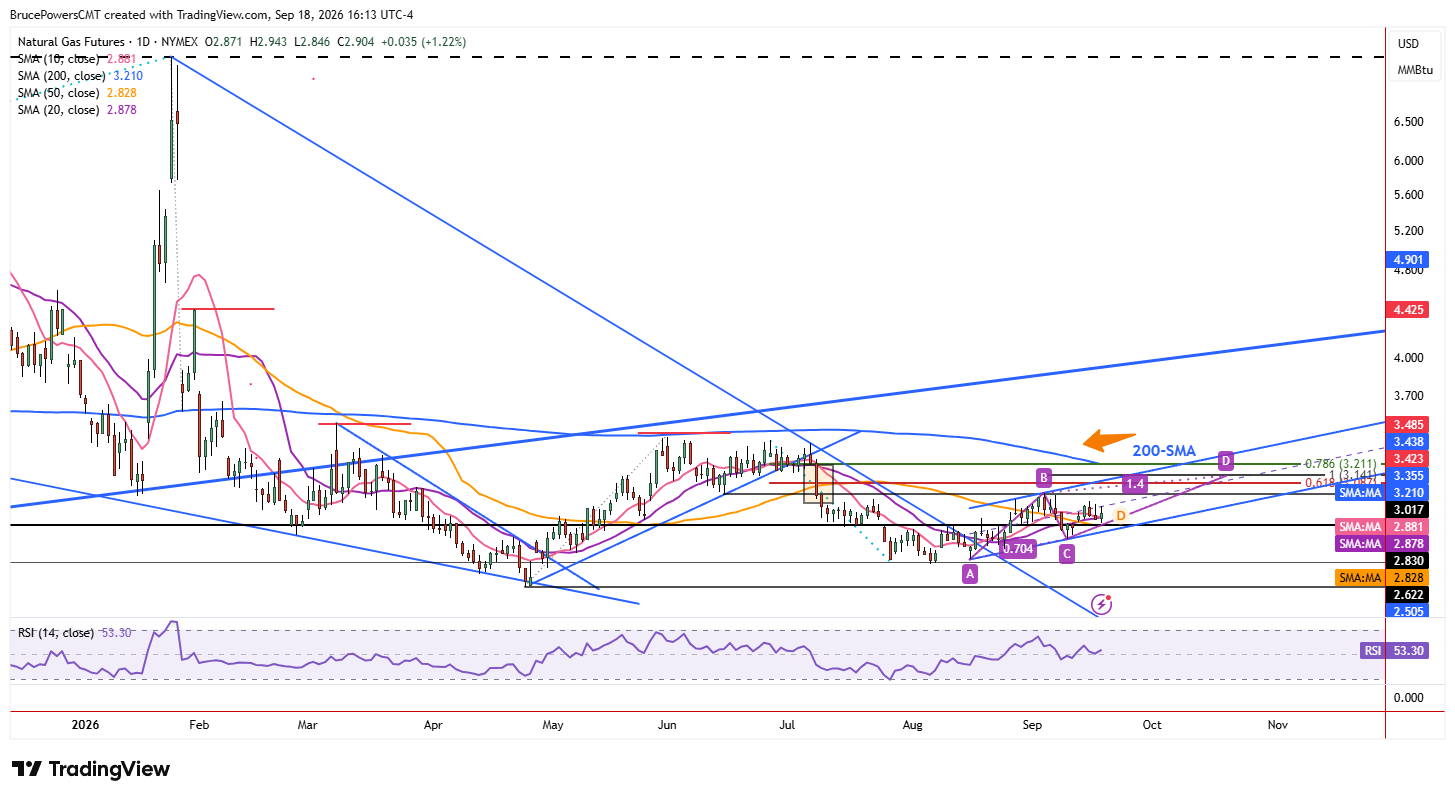1455x799 pixels.
Task: Click the red 4.425 price-scale label
Action: coord(1408,310)
